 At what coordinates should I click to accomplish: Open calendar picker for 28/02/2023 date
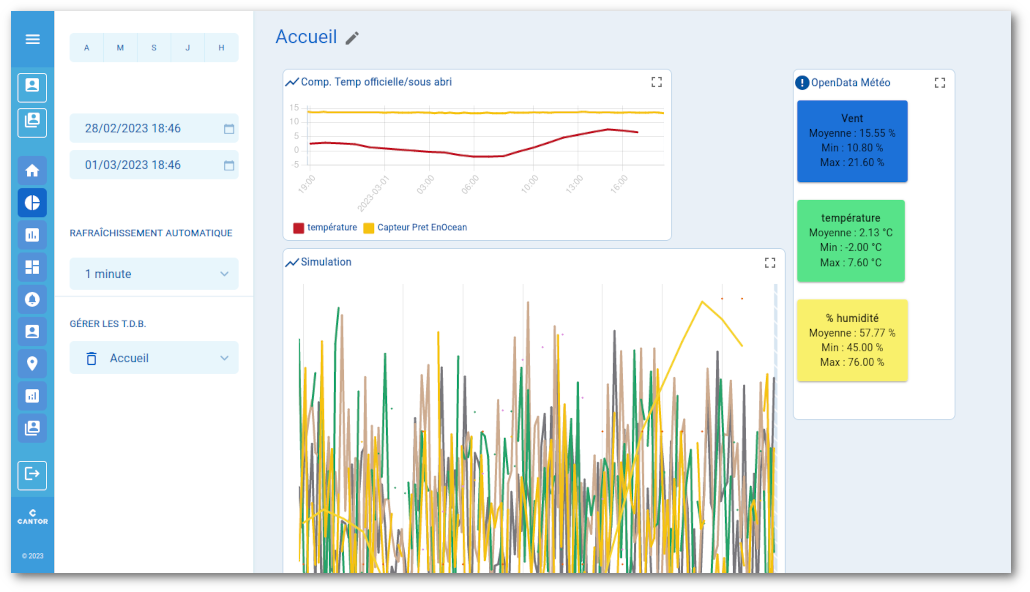tap(228, 129)
